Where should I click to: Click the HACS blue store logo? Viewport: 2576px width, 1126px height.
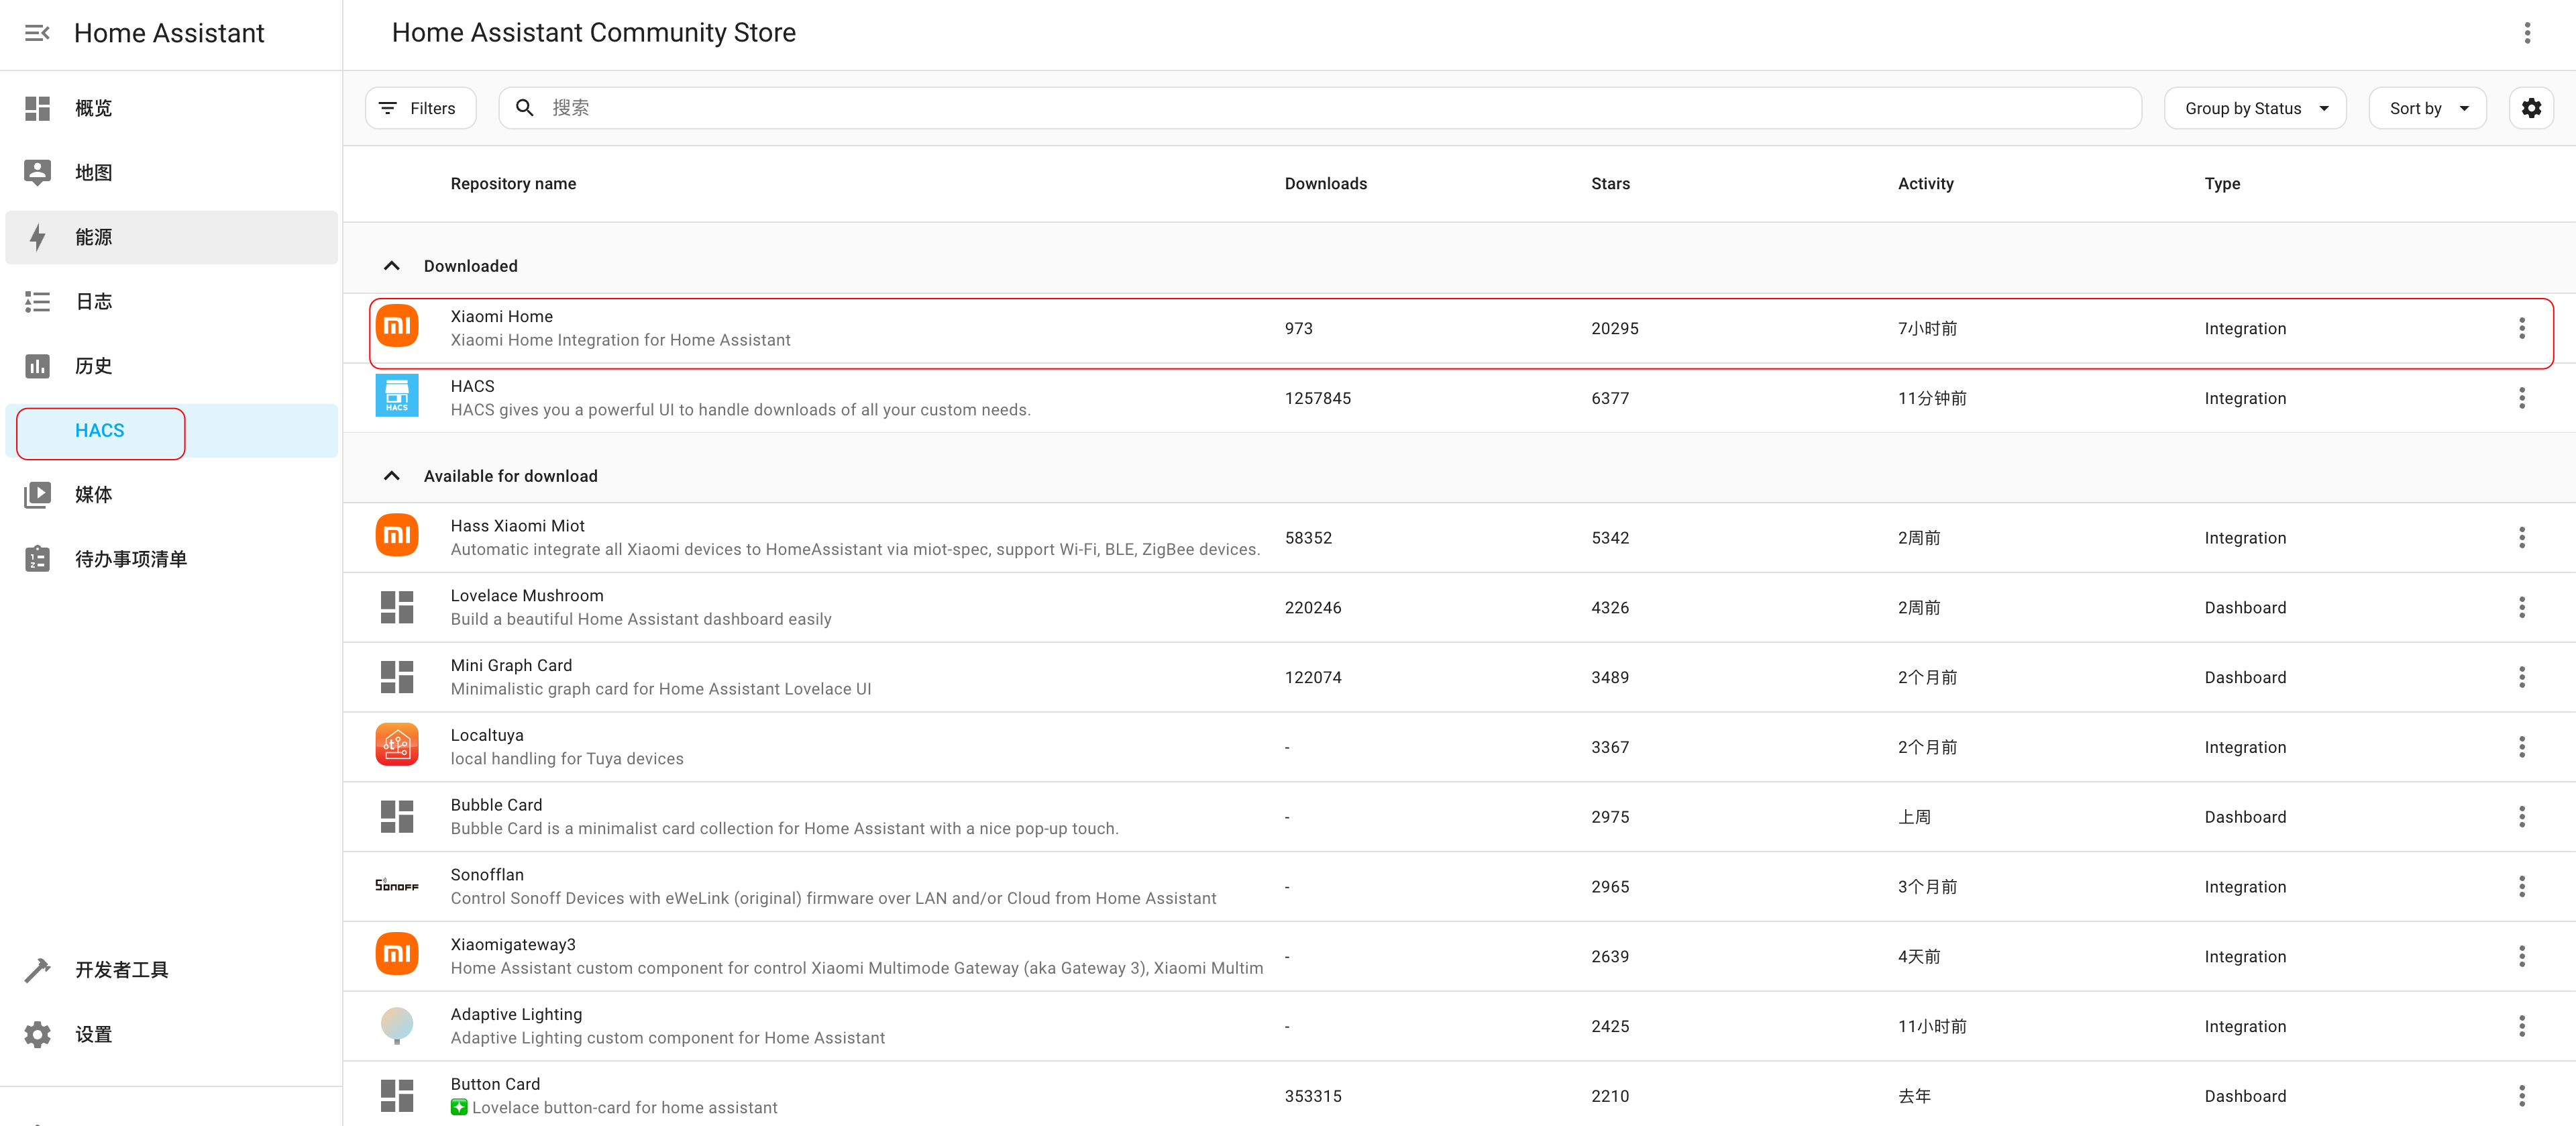click(397, 396)
